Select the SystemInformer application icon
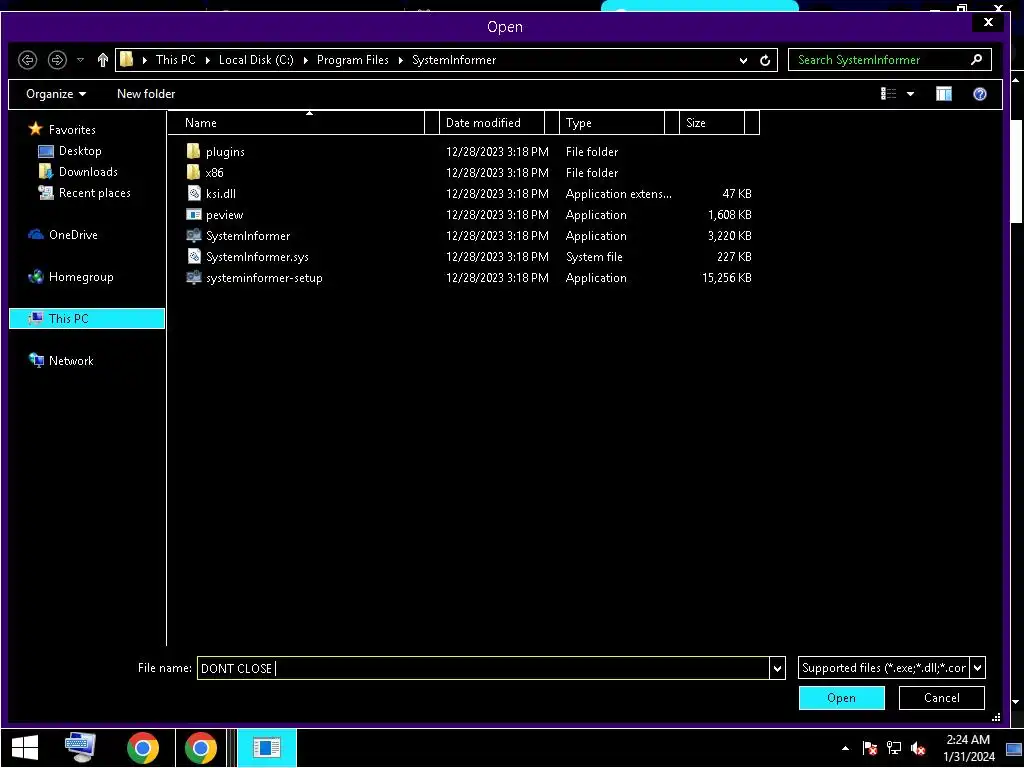 point(194,236)
